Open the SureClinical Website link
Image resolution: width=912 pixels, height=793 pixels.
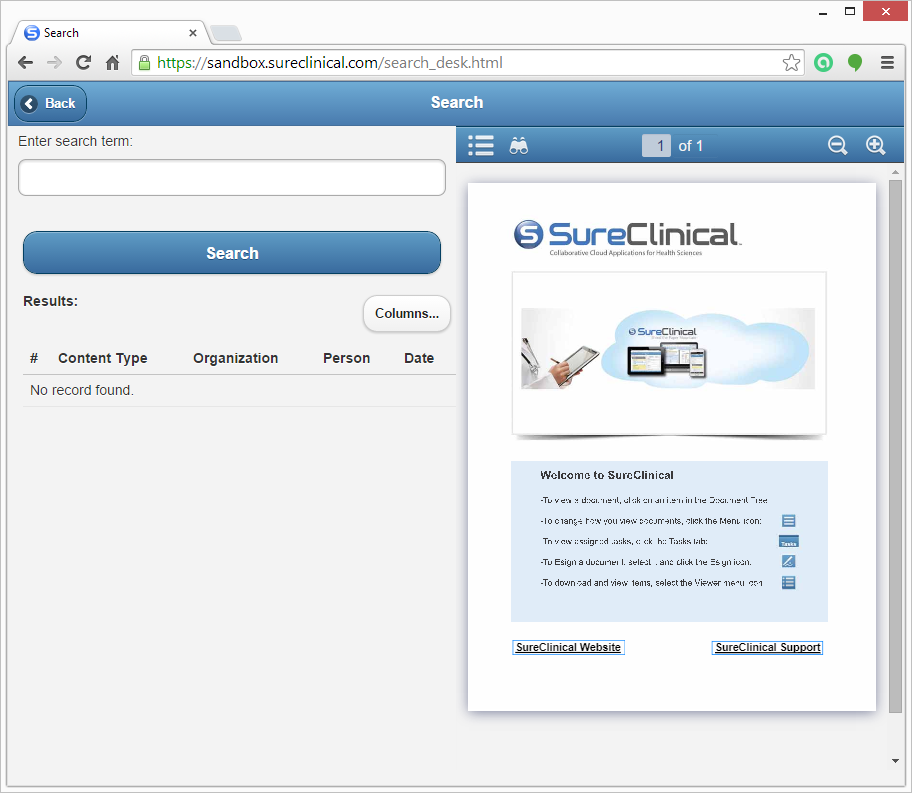568,648
